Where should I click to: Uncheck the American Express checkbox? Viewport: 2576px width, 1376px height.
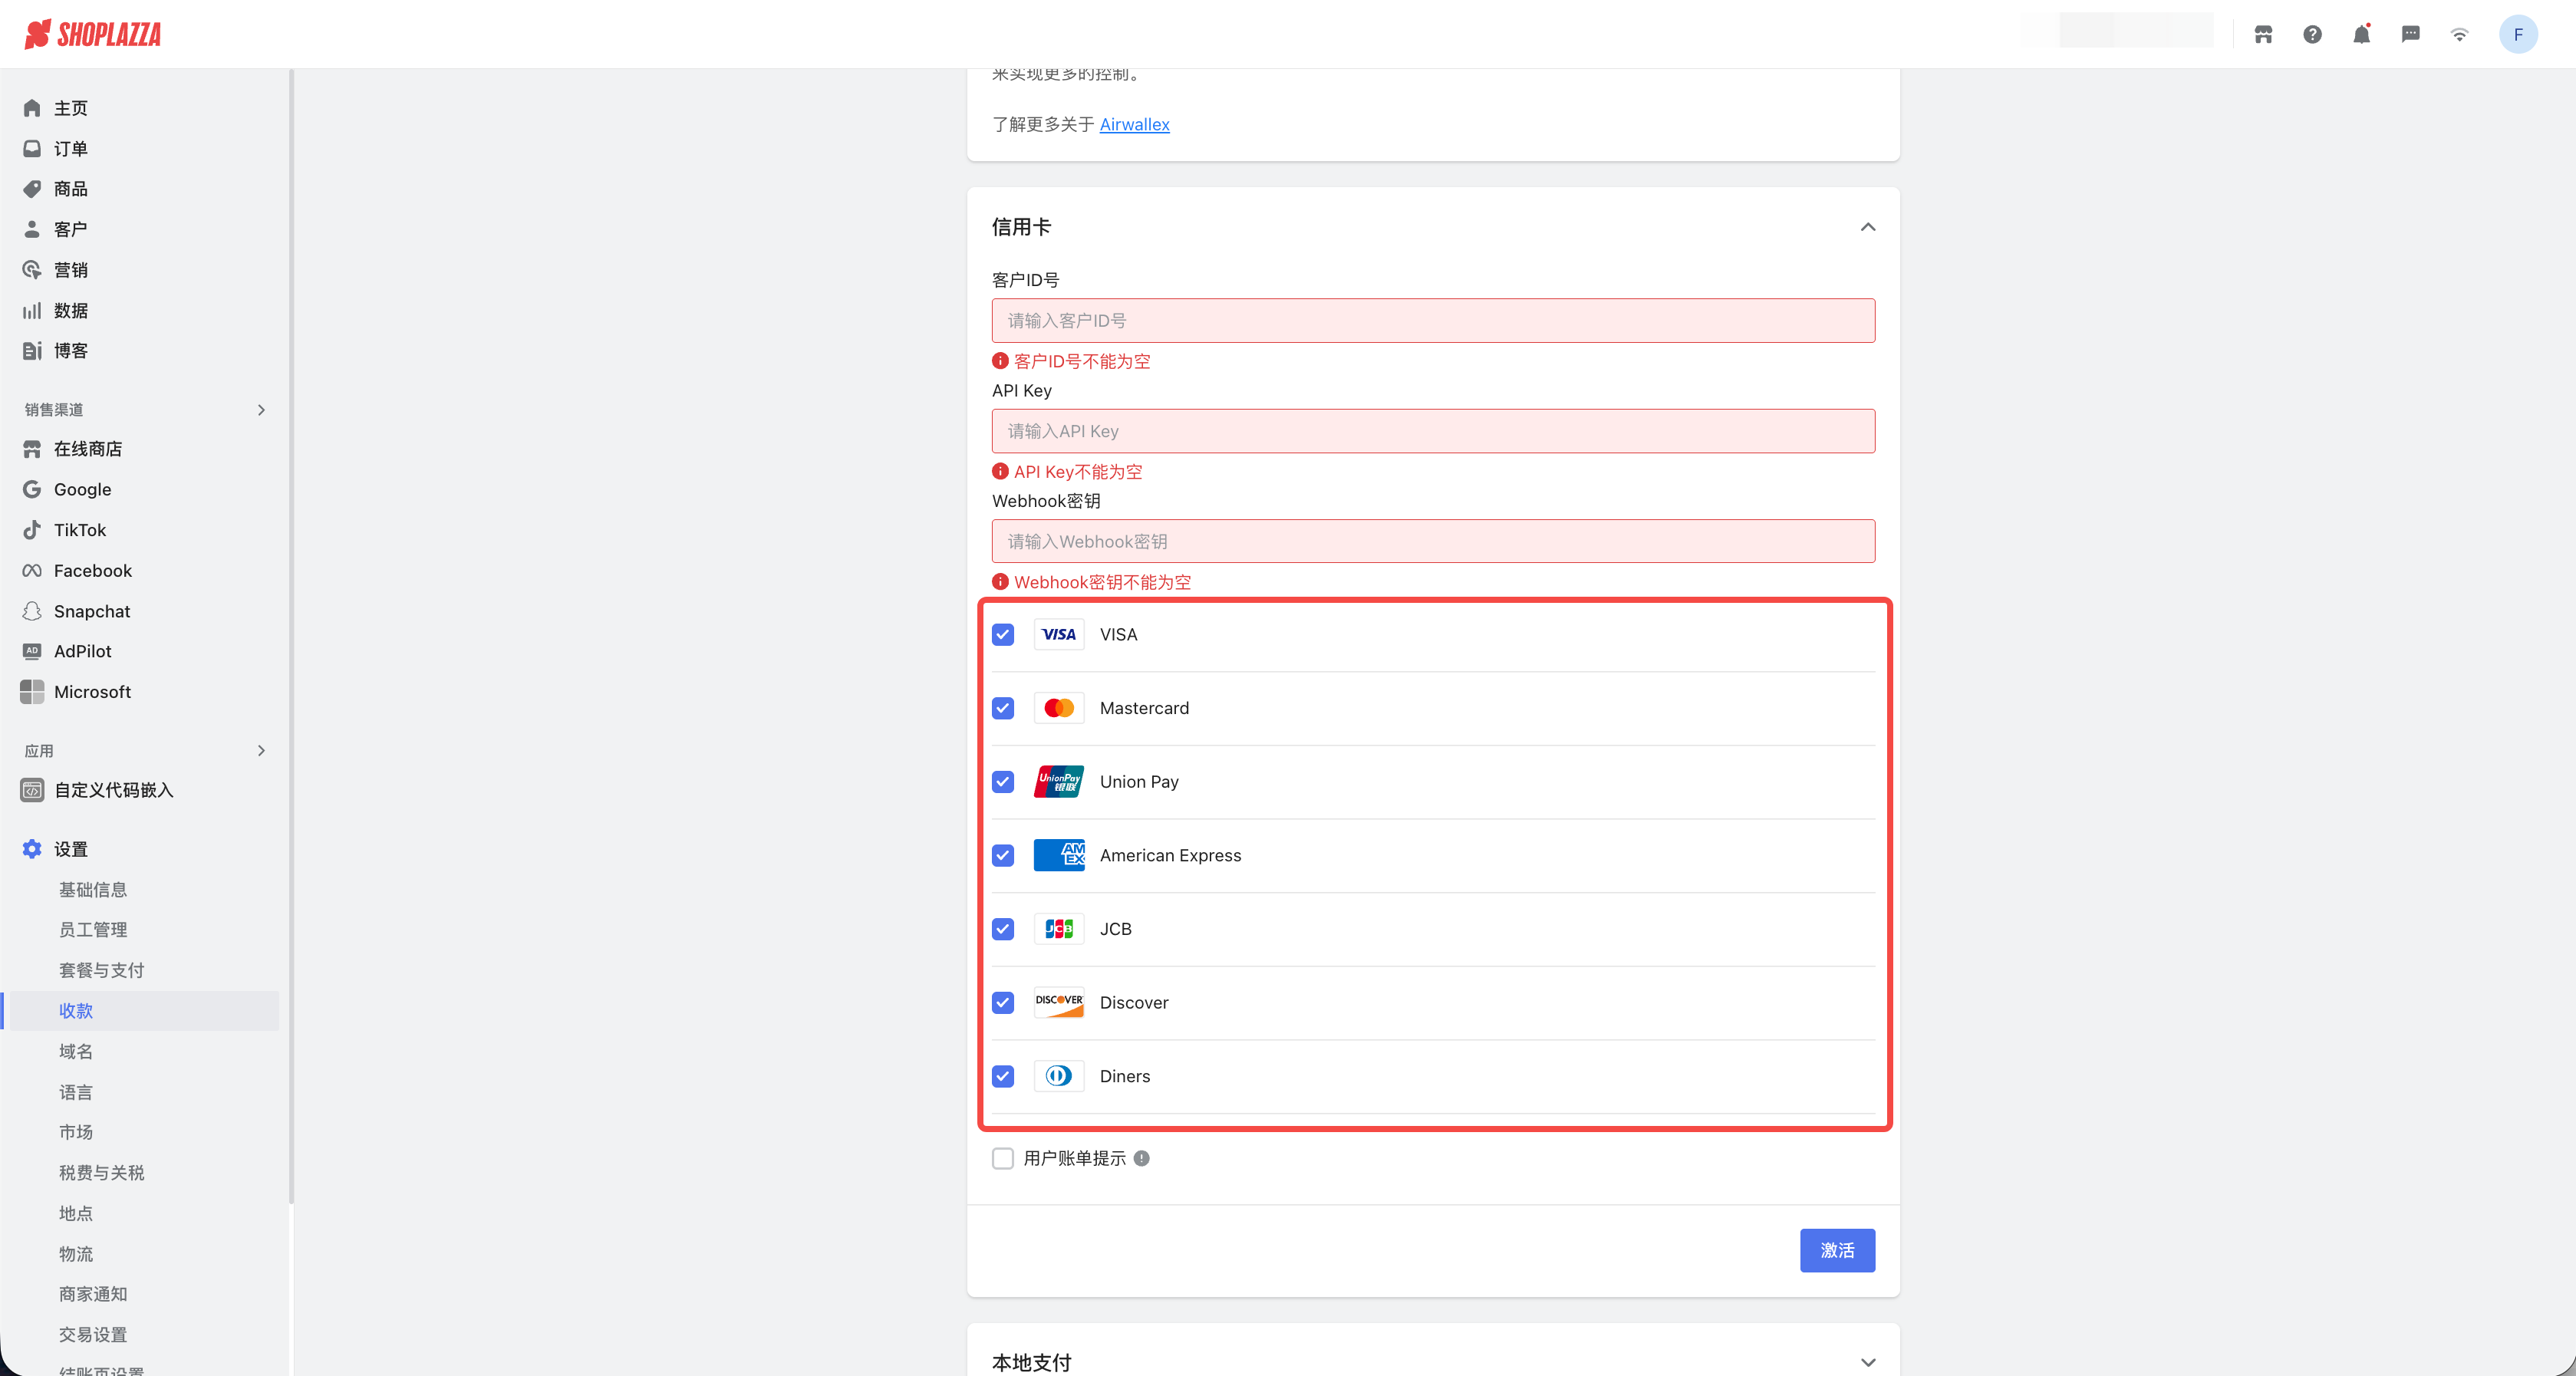[x=1003, y=856]
